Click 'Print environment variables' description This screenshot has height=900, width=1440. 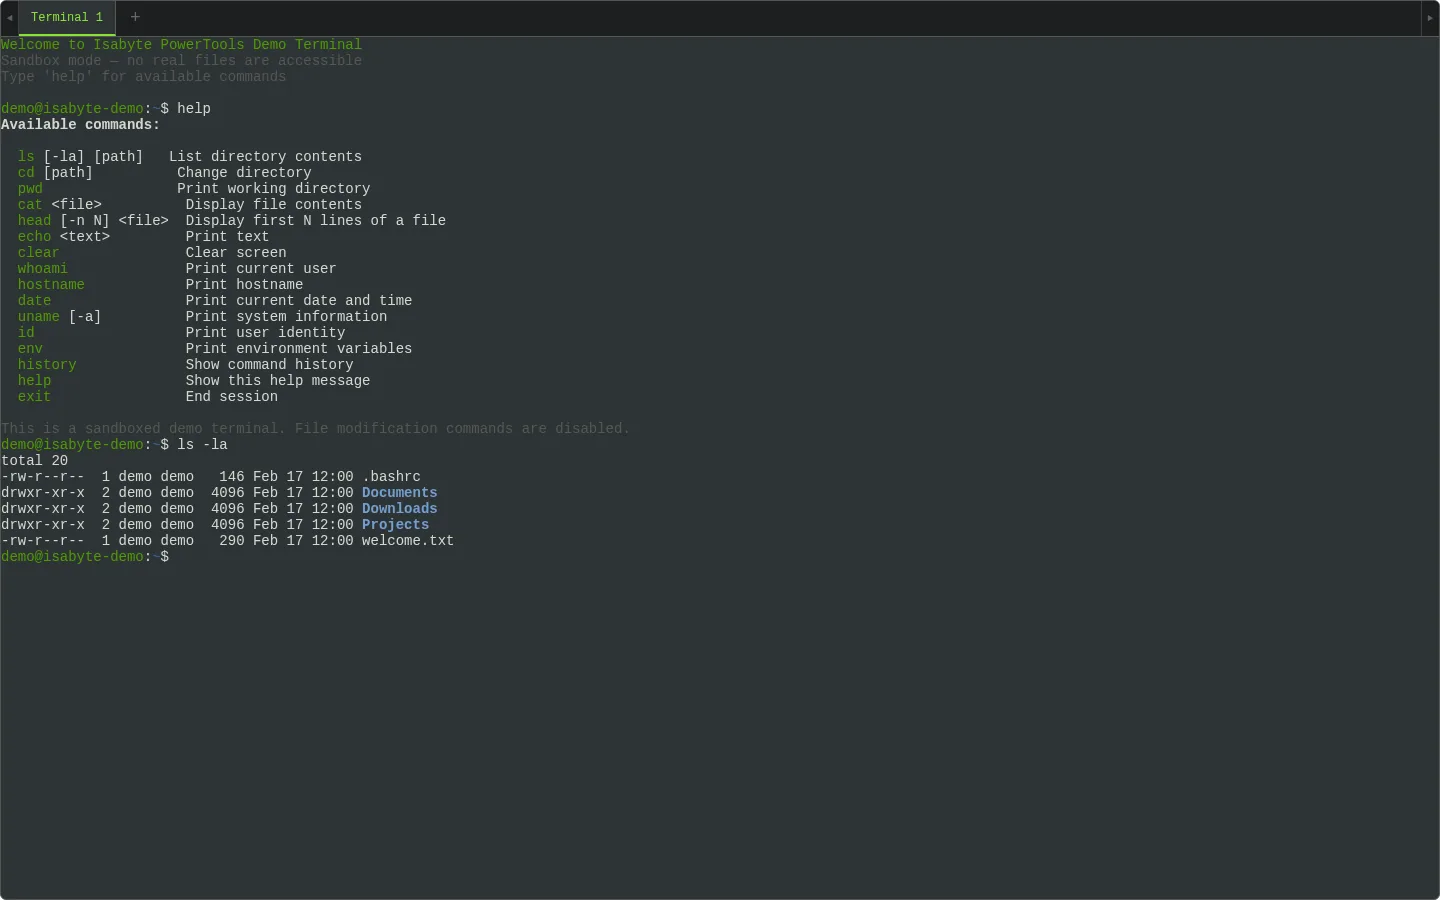pos(299,349)
